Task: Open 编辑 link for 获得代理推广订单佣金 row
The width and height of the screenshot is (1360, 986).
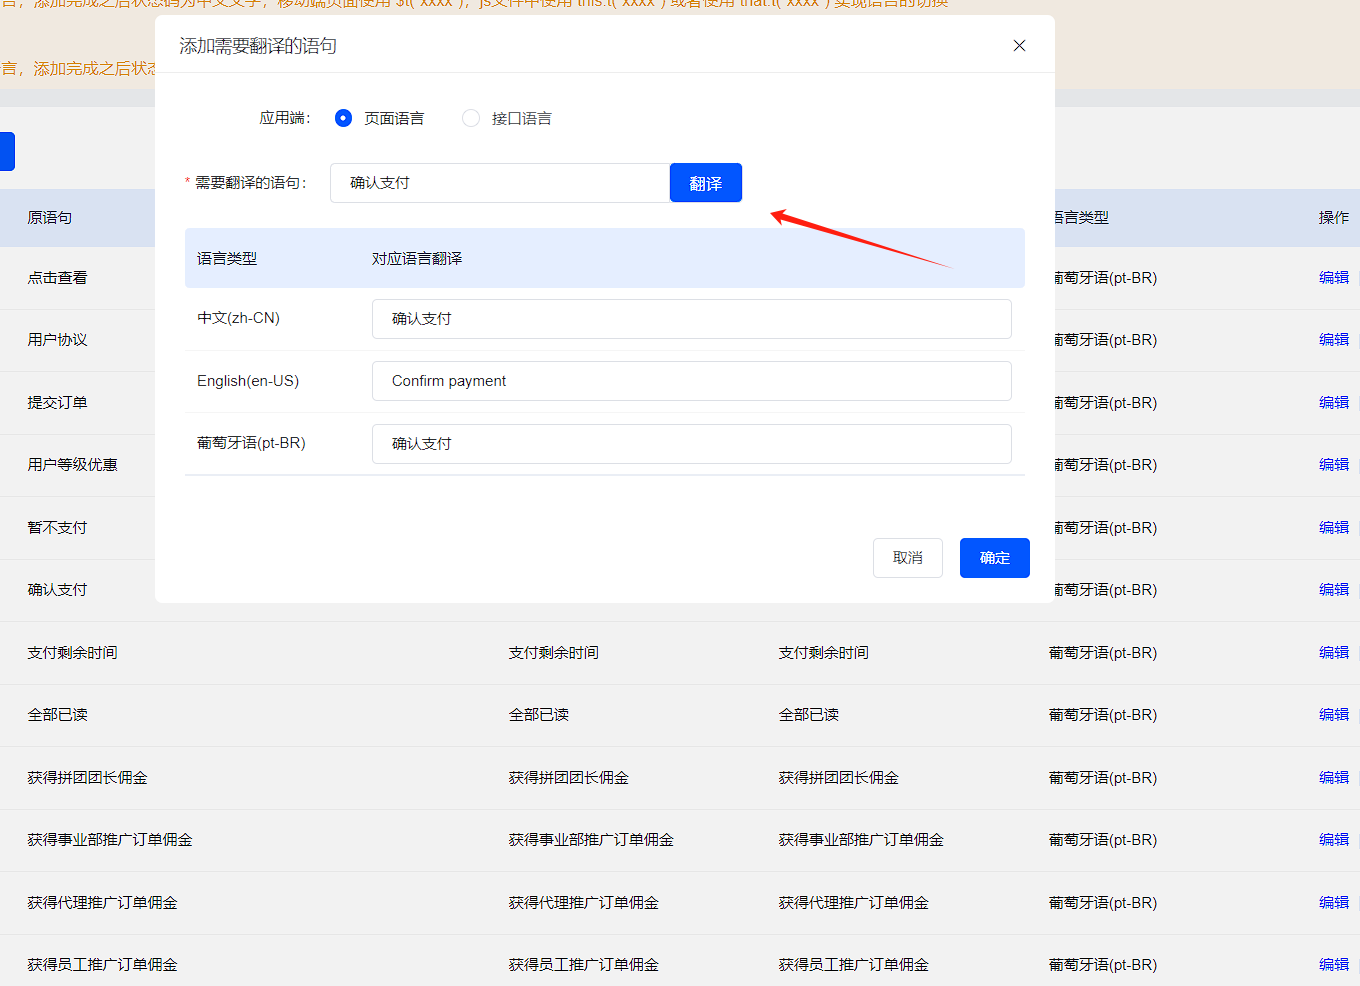Action: click(x=1334, y=903)
